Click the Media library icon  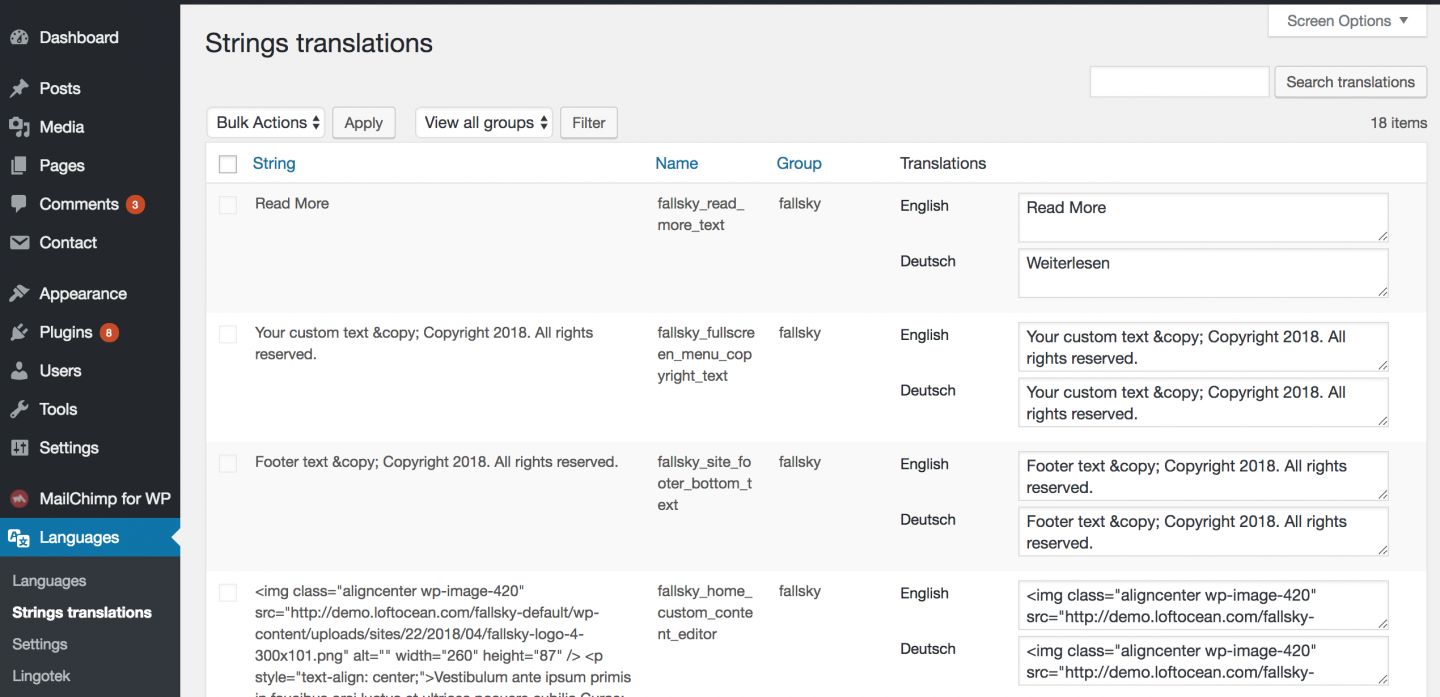19,127
